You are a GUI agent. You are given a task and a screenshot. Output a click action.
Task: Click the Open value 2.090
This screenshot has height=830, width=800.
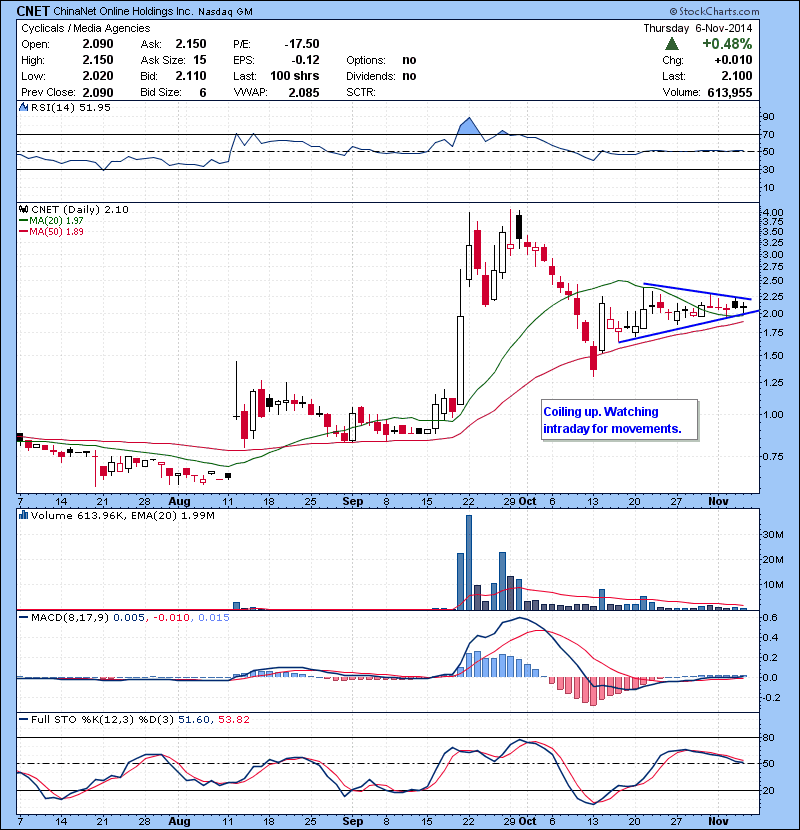tap(98, 44)
